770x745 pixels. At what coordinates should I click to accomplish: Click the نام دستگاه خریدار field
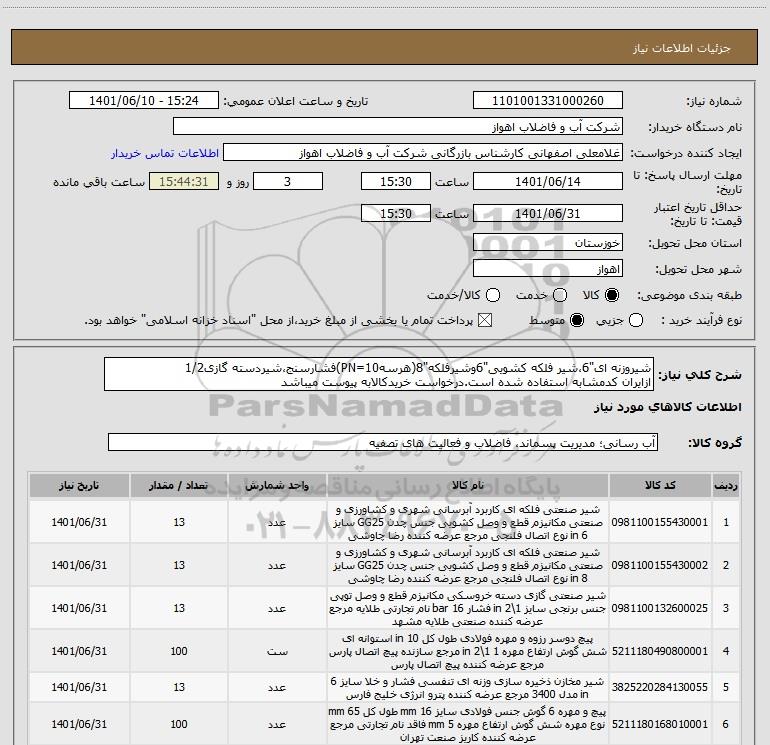tap(398, 127)
